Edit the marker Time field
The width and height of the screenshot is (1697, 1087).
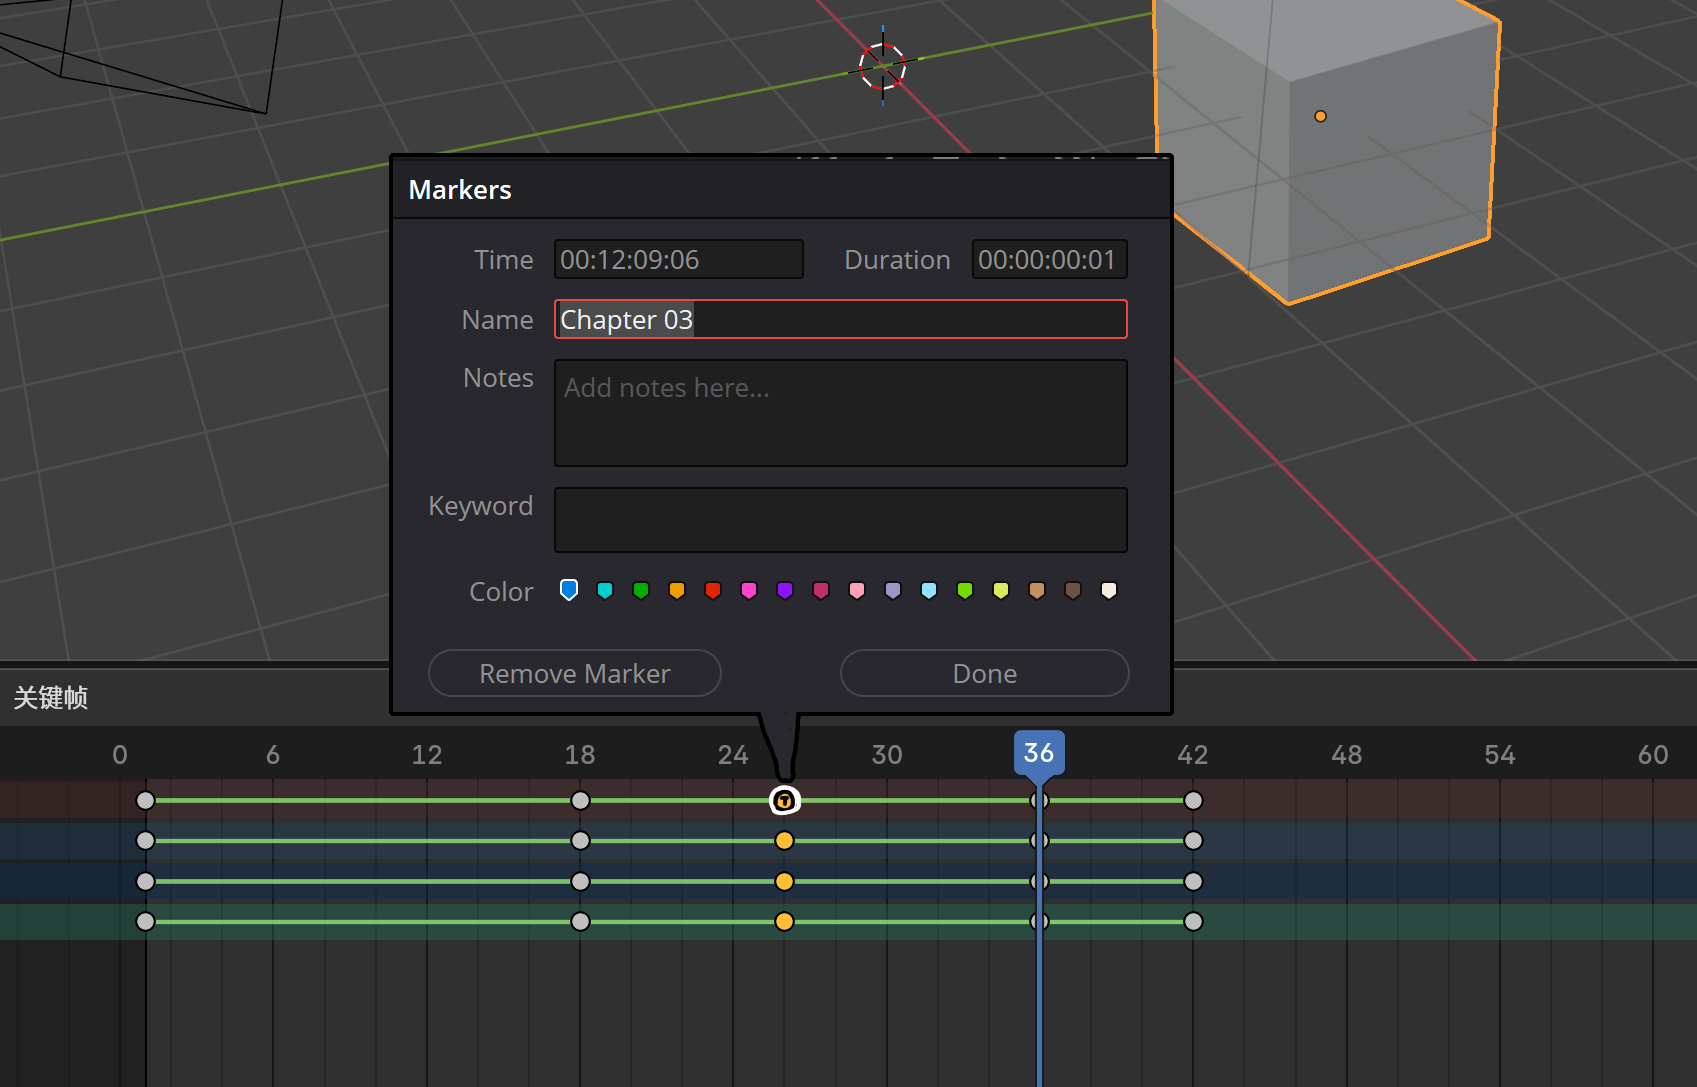pos(679,259)
